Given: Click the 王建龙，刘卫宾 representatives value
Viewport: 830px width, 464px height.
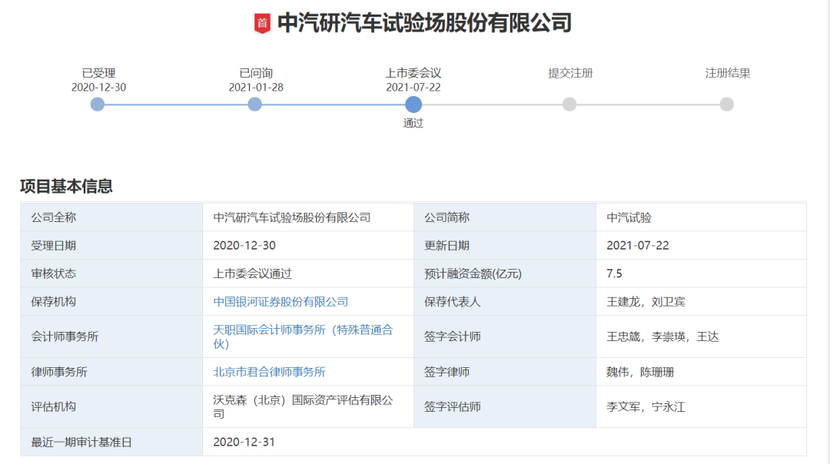Looking at the screenshot, I should tap(646, 302).
